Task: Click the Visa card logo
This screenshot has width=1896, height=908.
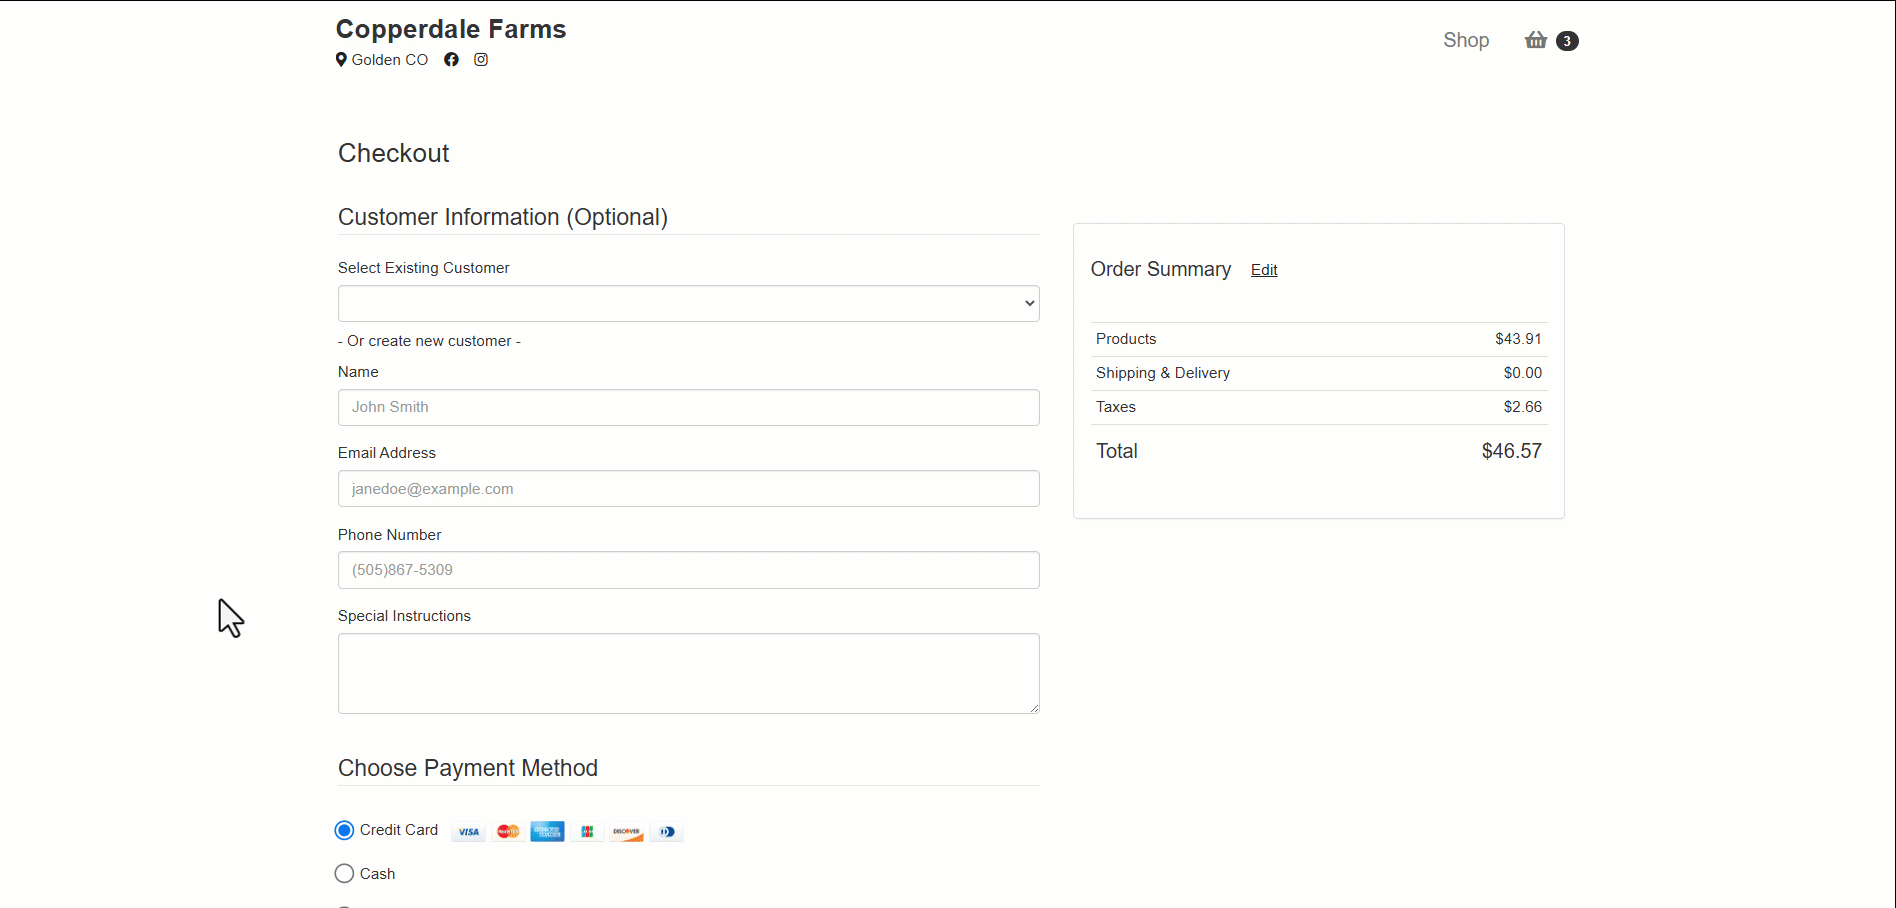Action: (468, 832)
